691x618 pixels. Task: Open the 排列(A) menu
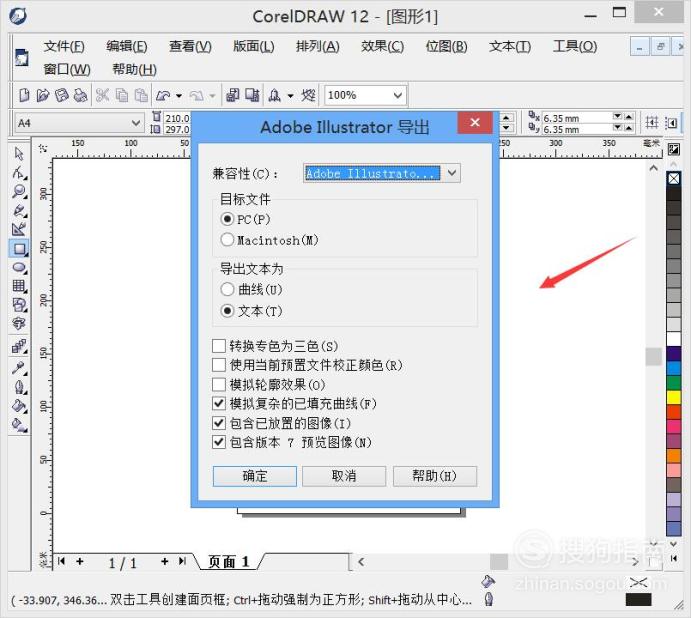pos(318,46)
